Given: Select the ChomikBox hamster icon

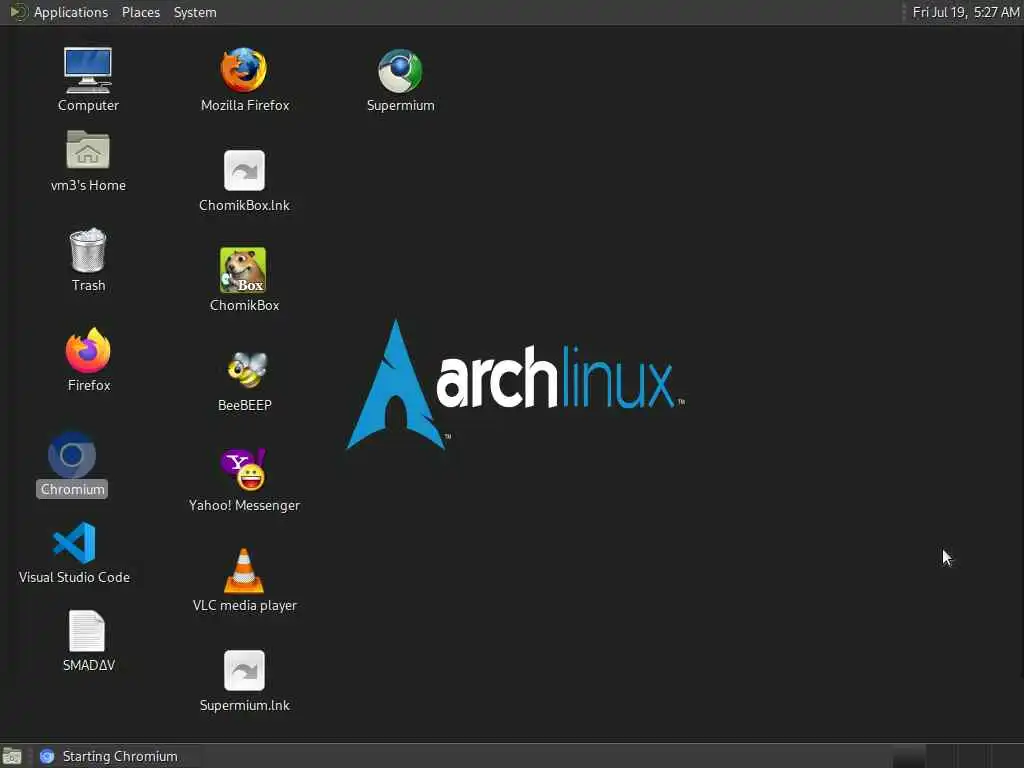Looking at the screenshot, I should (x=243, y=270).
